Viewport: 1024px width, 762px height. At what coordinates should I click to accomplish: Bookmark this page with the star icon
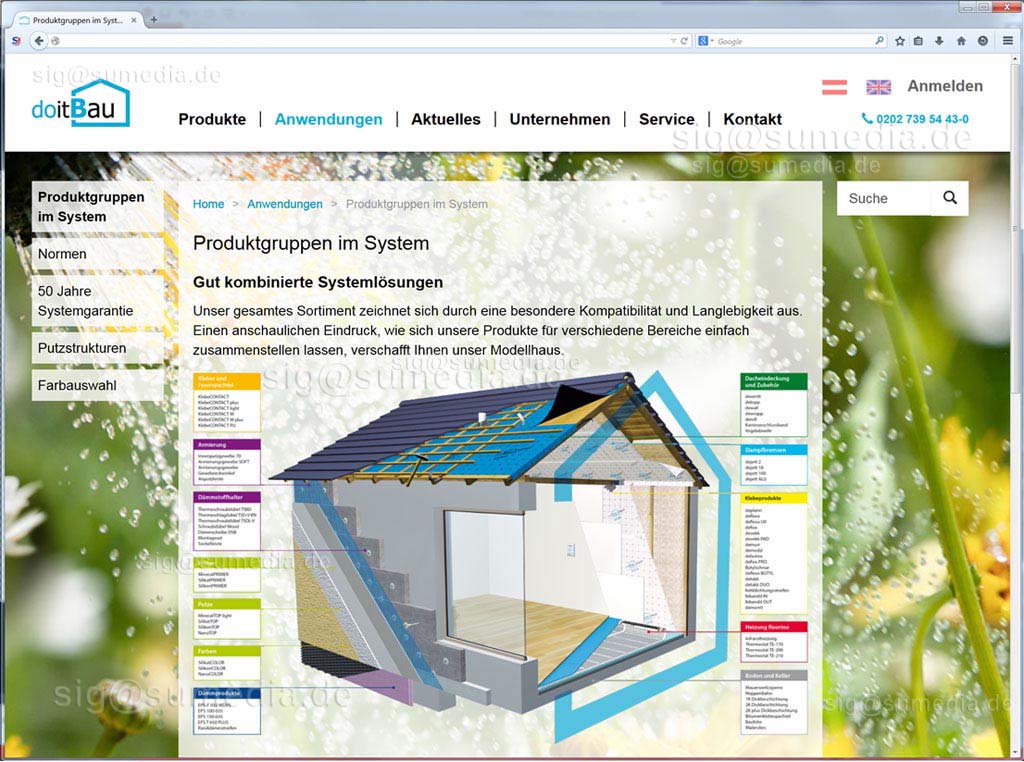[900, 41]
